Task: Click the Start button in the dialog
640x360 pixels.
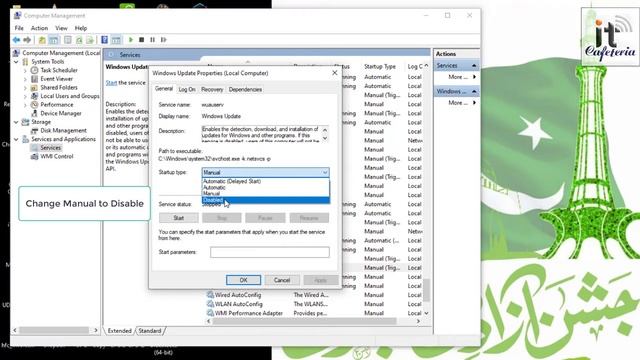Action: (179, 218)
